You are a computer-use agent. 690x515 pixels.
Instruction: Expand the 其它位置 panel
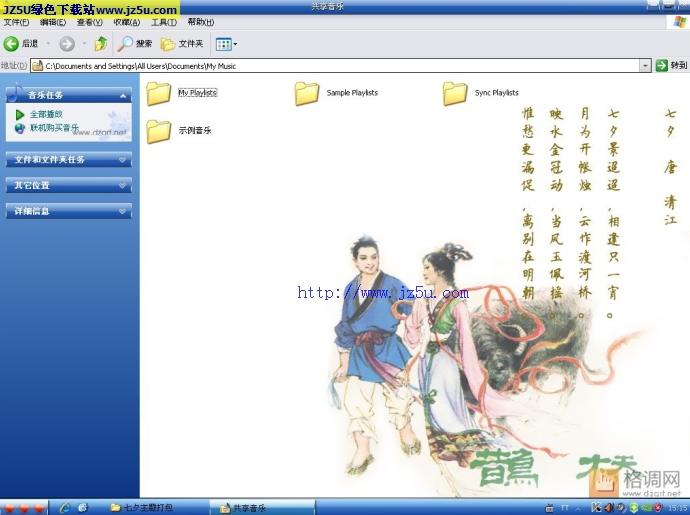pos(122,185)
